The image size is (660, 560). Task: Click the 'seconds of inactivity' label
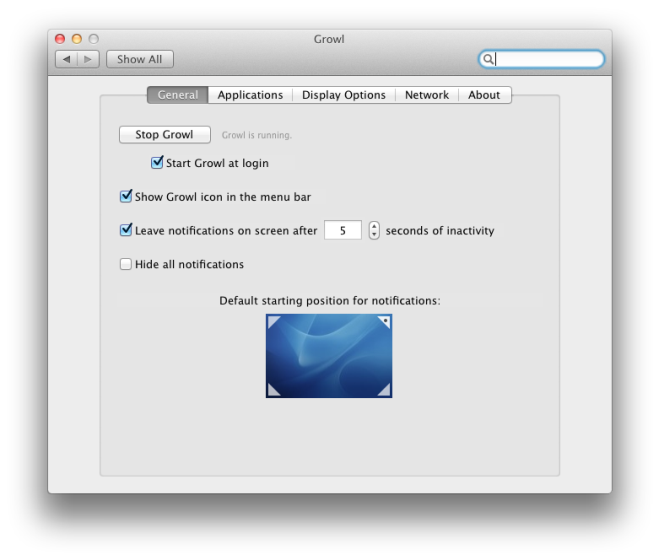pos(440,231)
